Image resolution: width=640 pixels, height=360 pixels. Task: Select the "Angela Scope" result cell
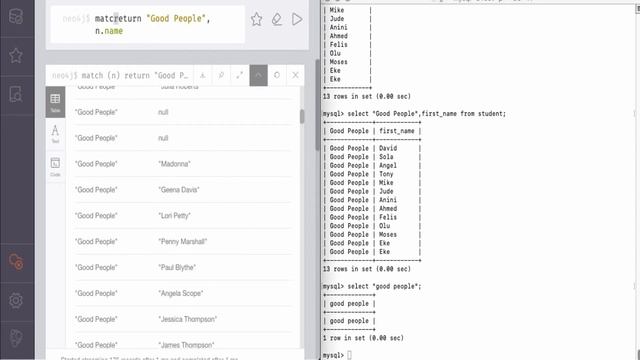pyautogui.click(x=180, y=293)
